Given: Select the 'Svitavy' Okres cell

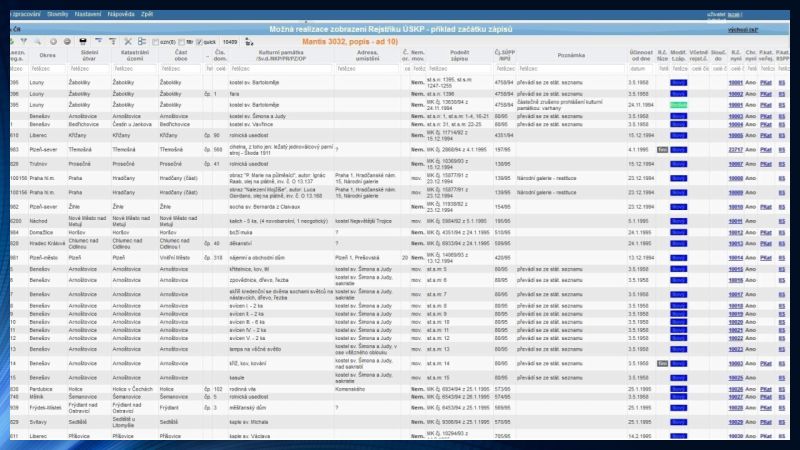Looking at the screenshot, I should (40, 422).
